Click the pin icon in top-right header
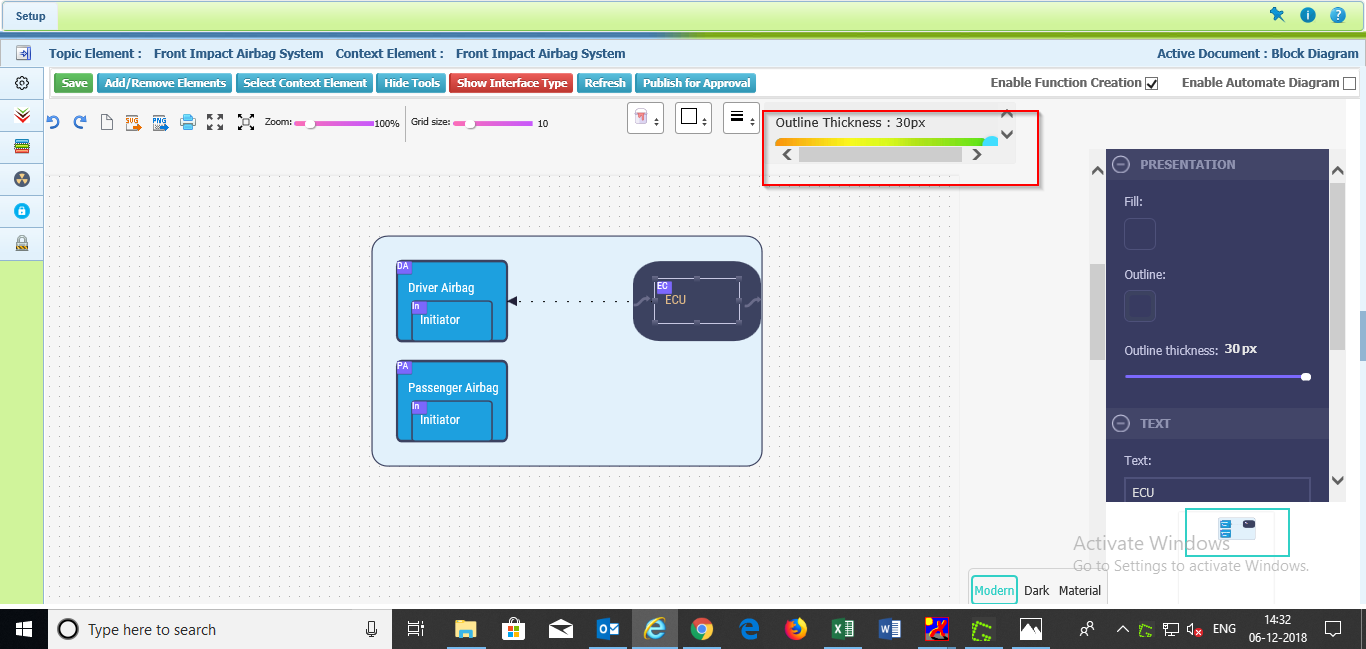This screenshot has height=649, width=1366. (x=1277, y=14)
